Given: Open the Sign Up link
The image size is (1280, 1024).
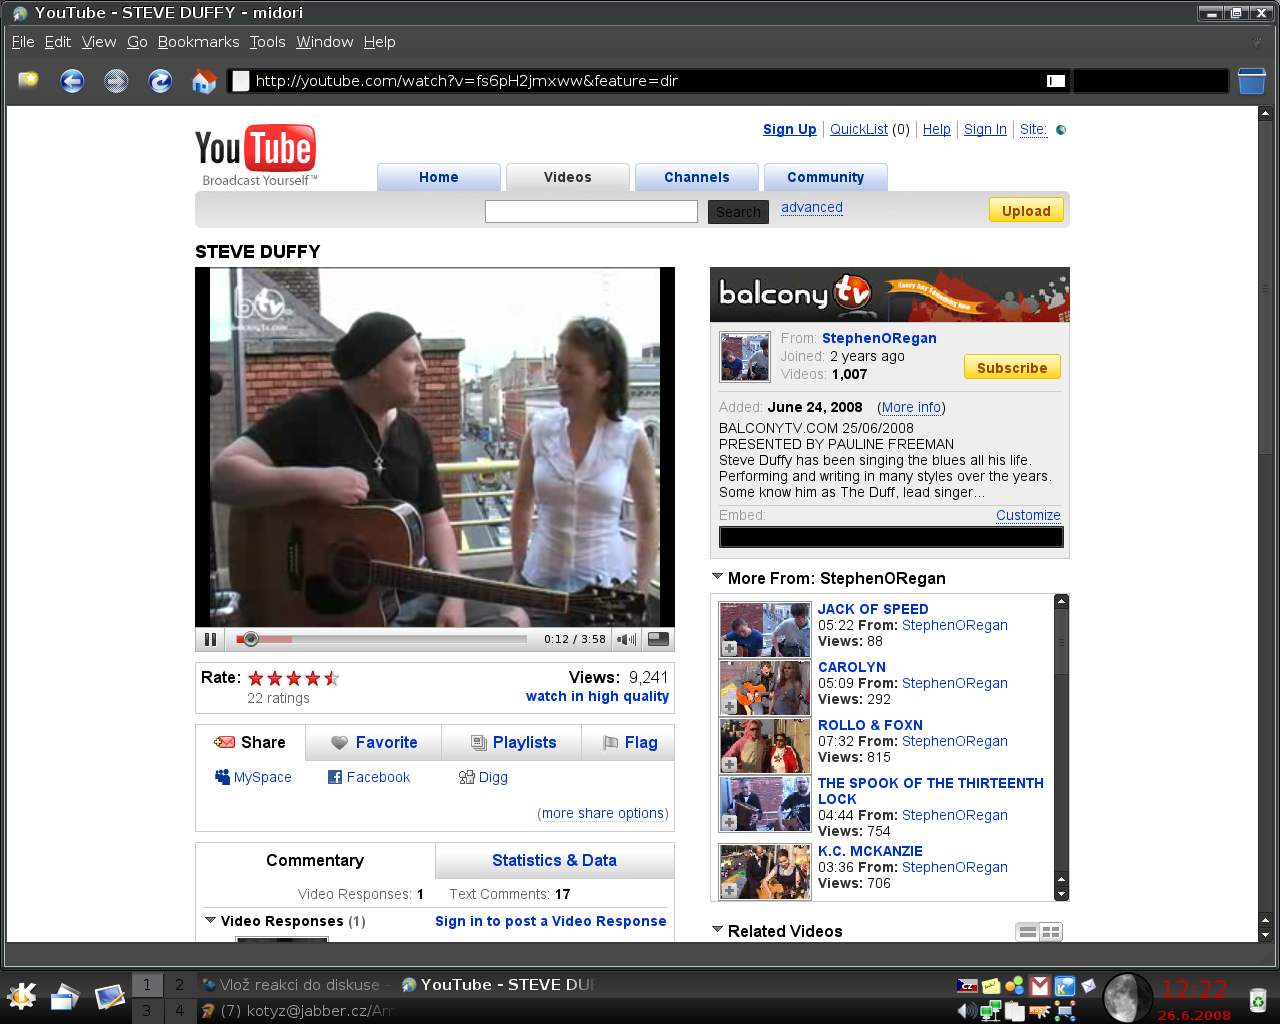Looking at the screenshot, I should (x=789, y=130).
